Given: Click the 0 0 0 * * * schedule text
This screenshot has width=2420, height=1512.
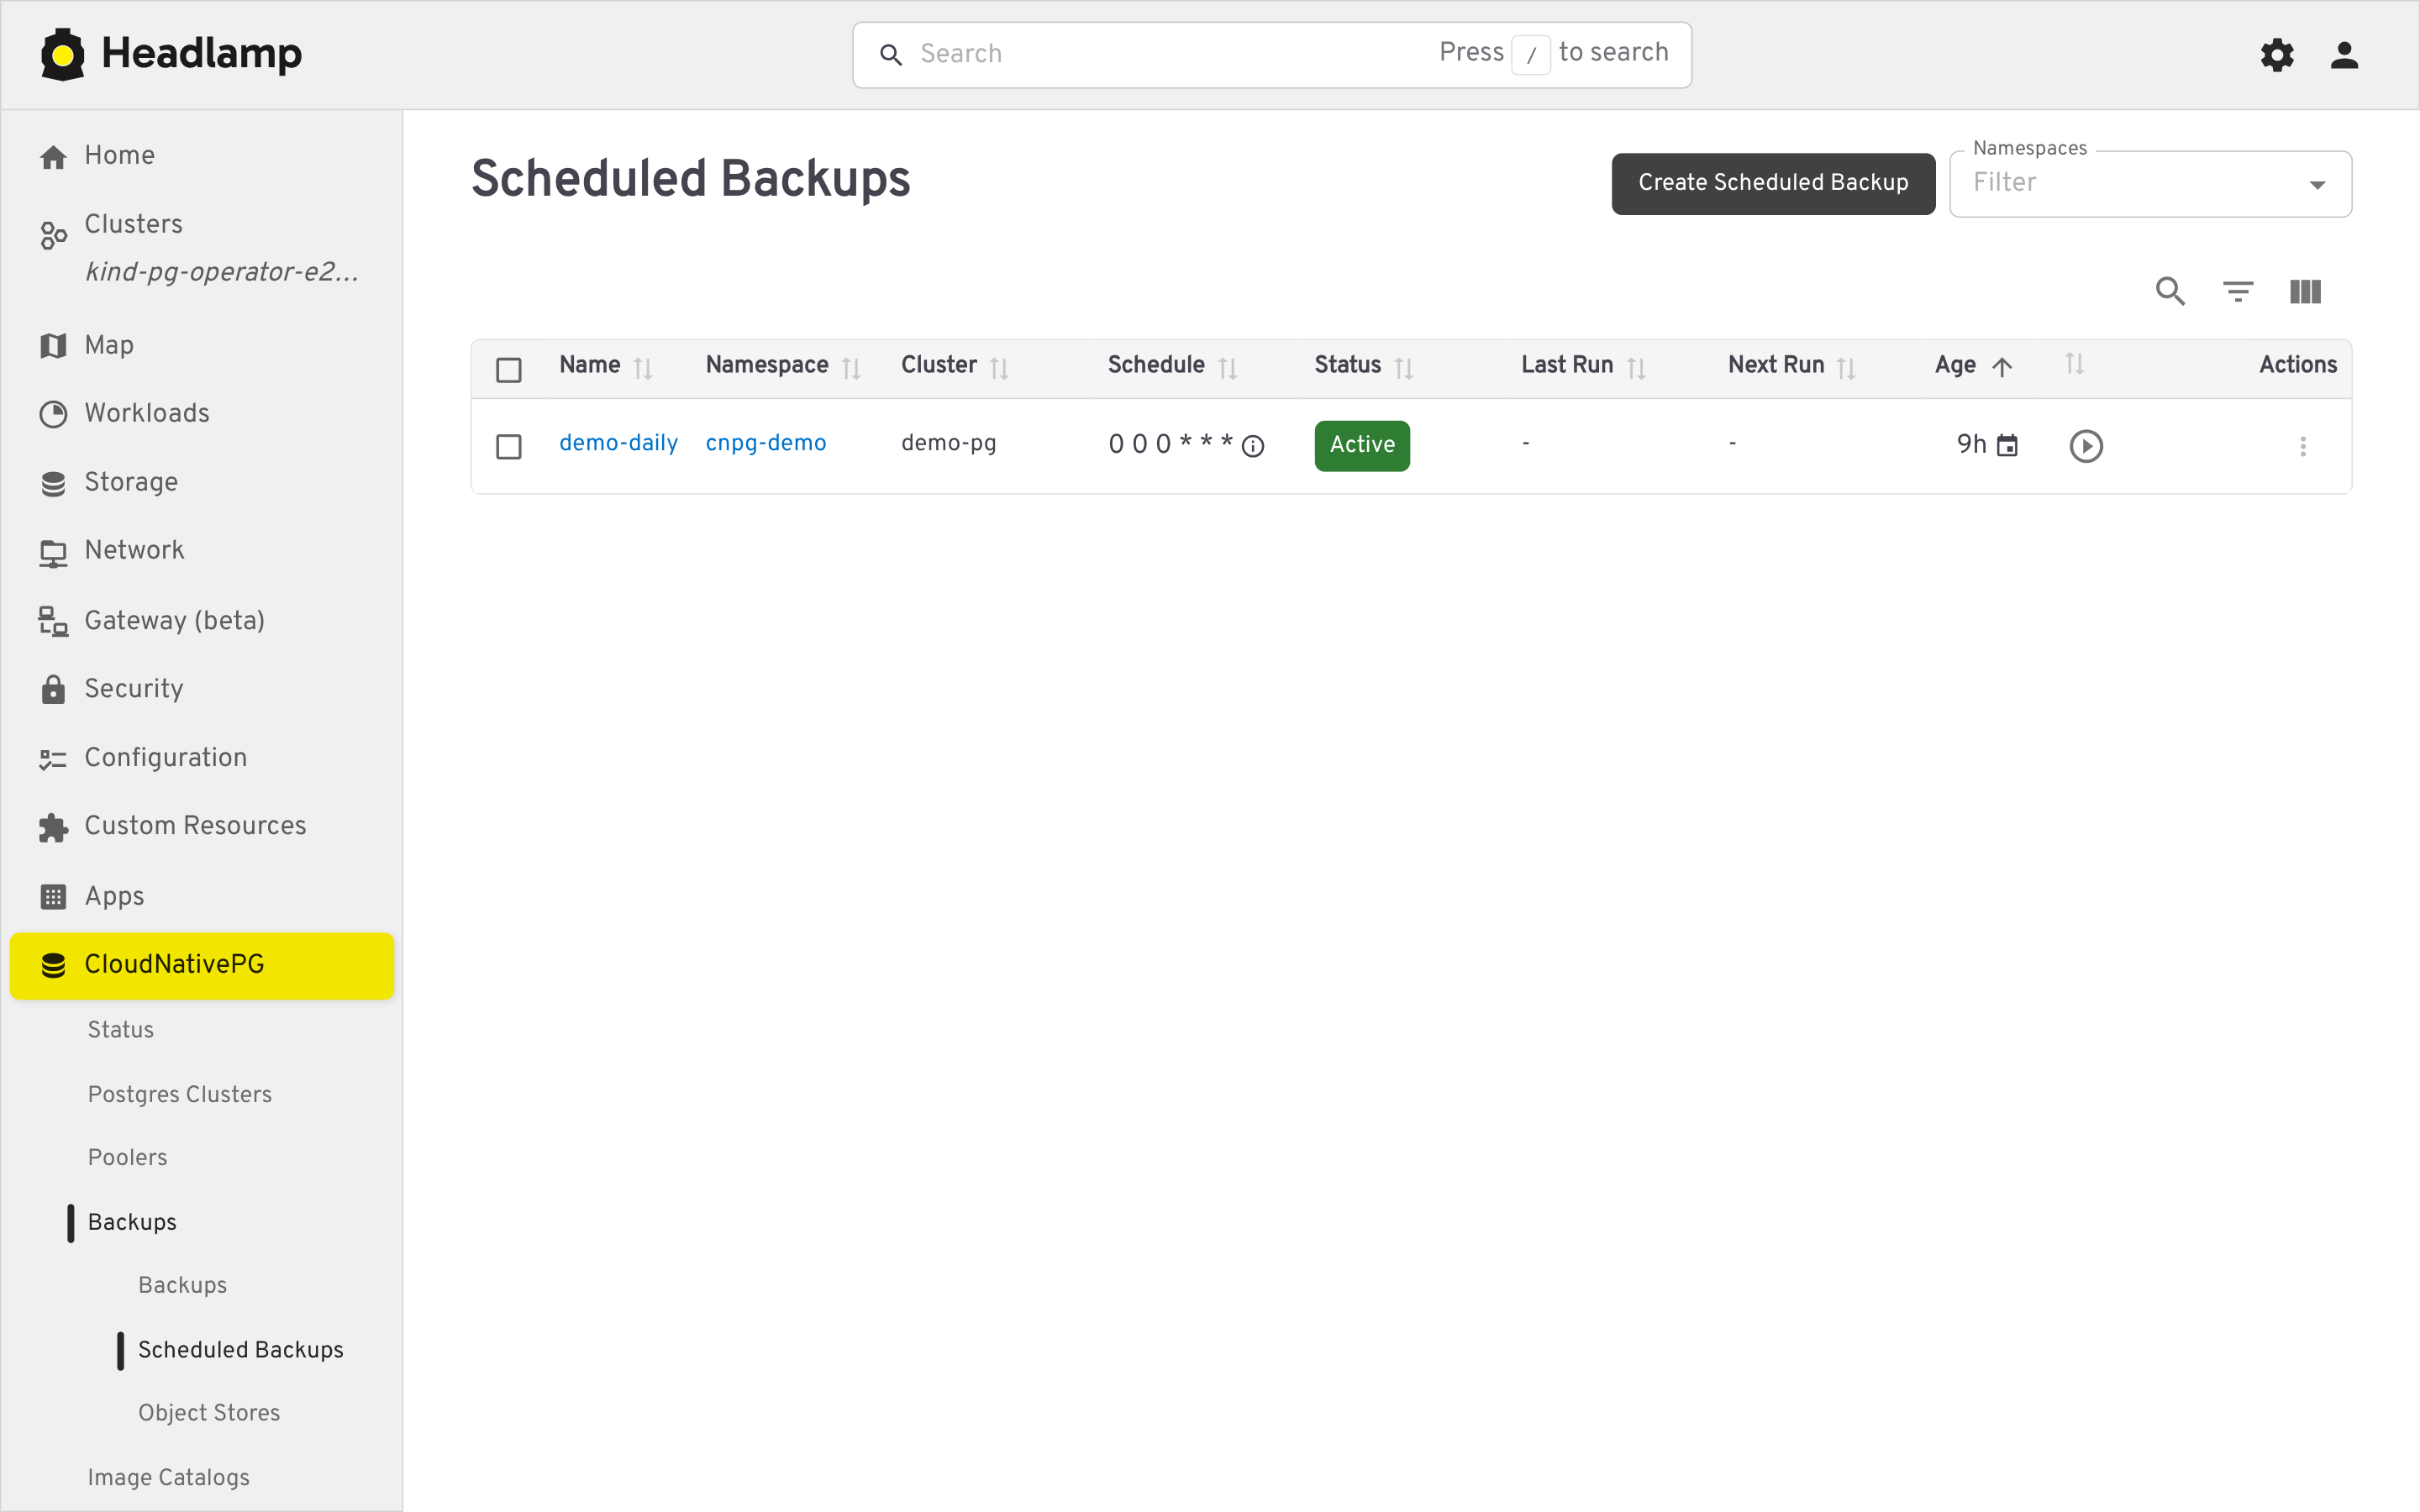Looking at the screenshot, I should click(x=1170, y=444).
